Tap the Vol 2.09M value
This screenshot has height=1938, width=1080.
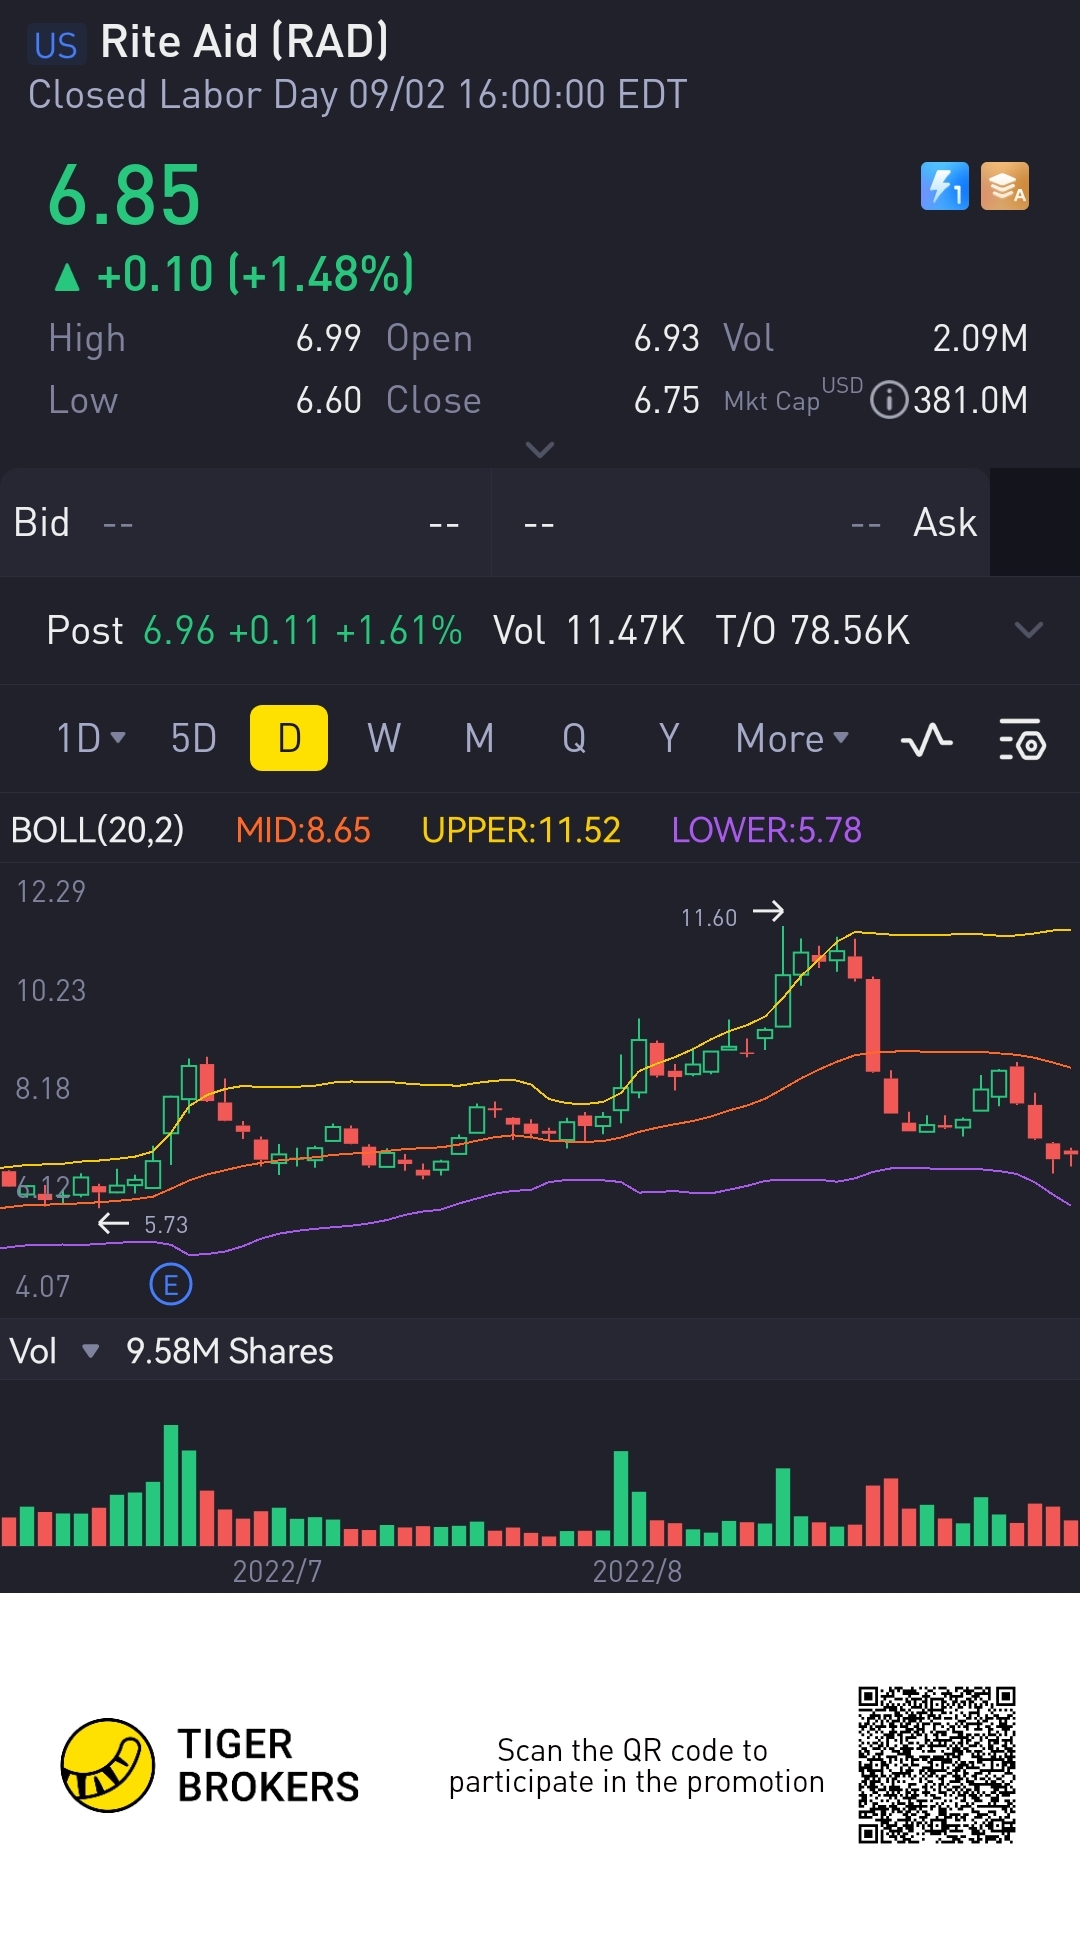click(980, 338)
